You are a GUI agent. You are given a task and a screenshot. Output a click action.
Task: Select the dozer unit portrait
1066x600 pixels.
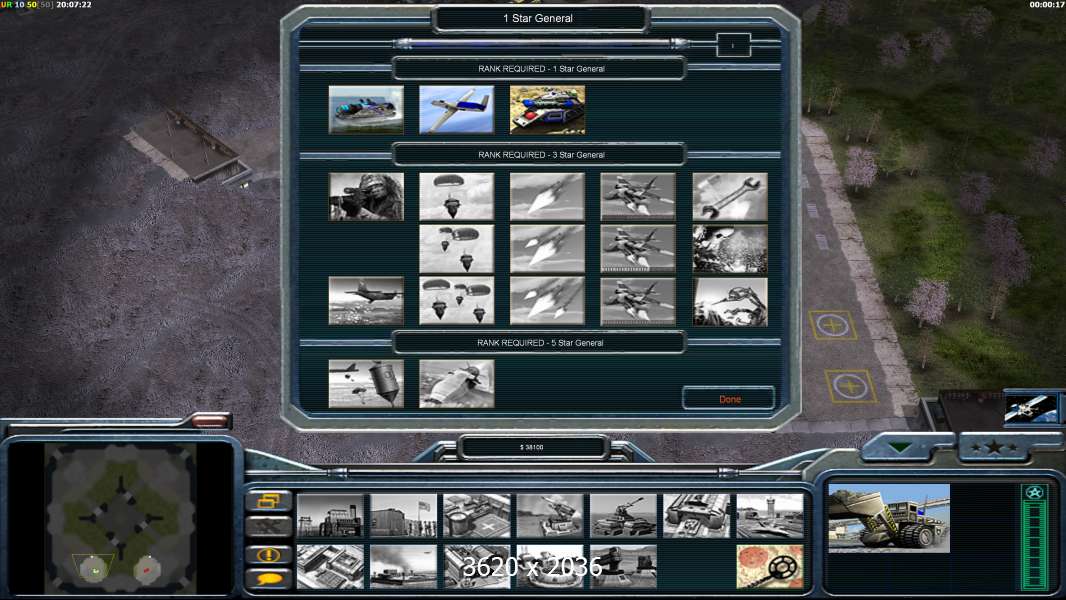tap(889, 518)
